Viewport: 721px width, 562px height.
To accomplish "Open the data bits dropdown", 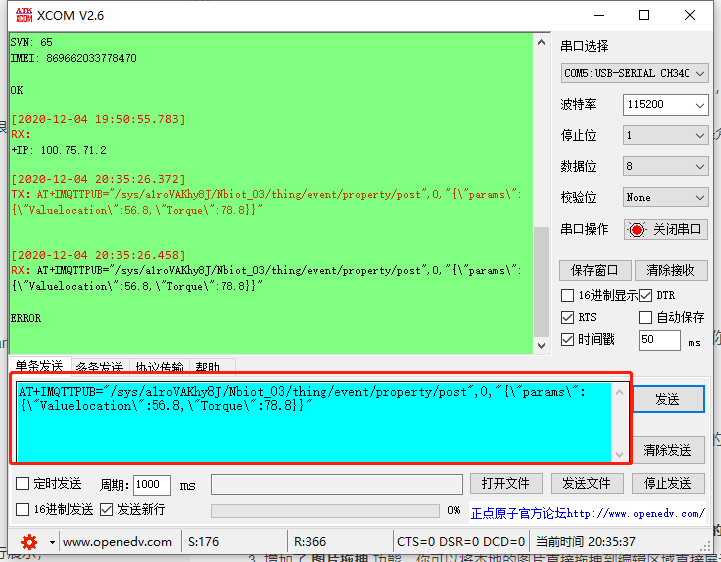I will coord(665,166).
